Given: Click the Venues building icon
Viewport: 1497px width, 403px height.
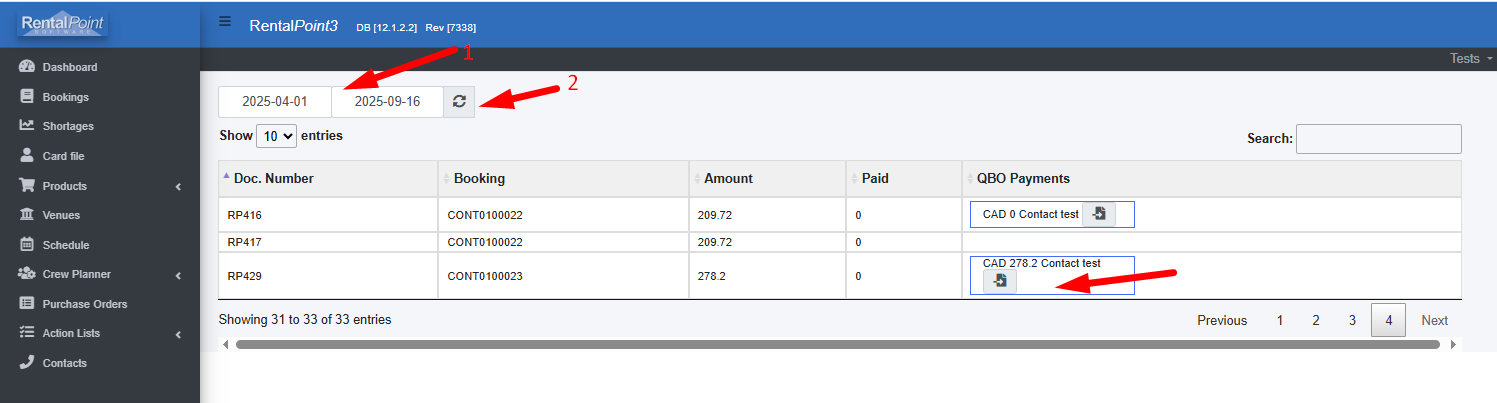Looking at the screenshot, I should [27, 215].
